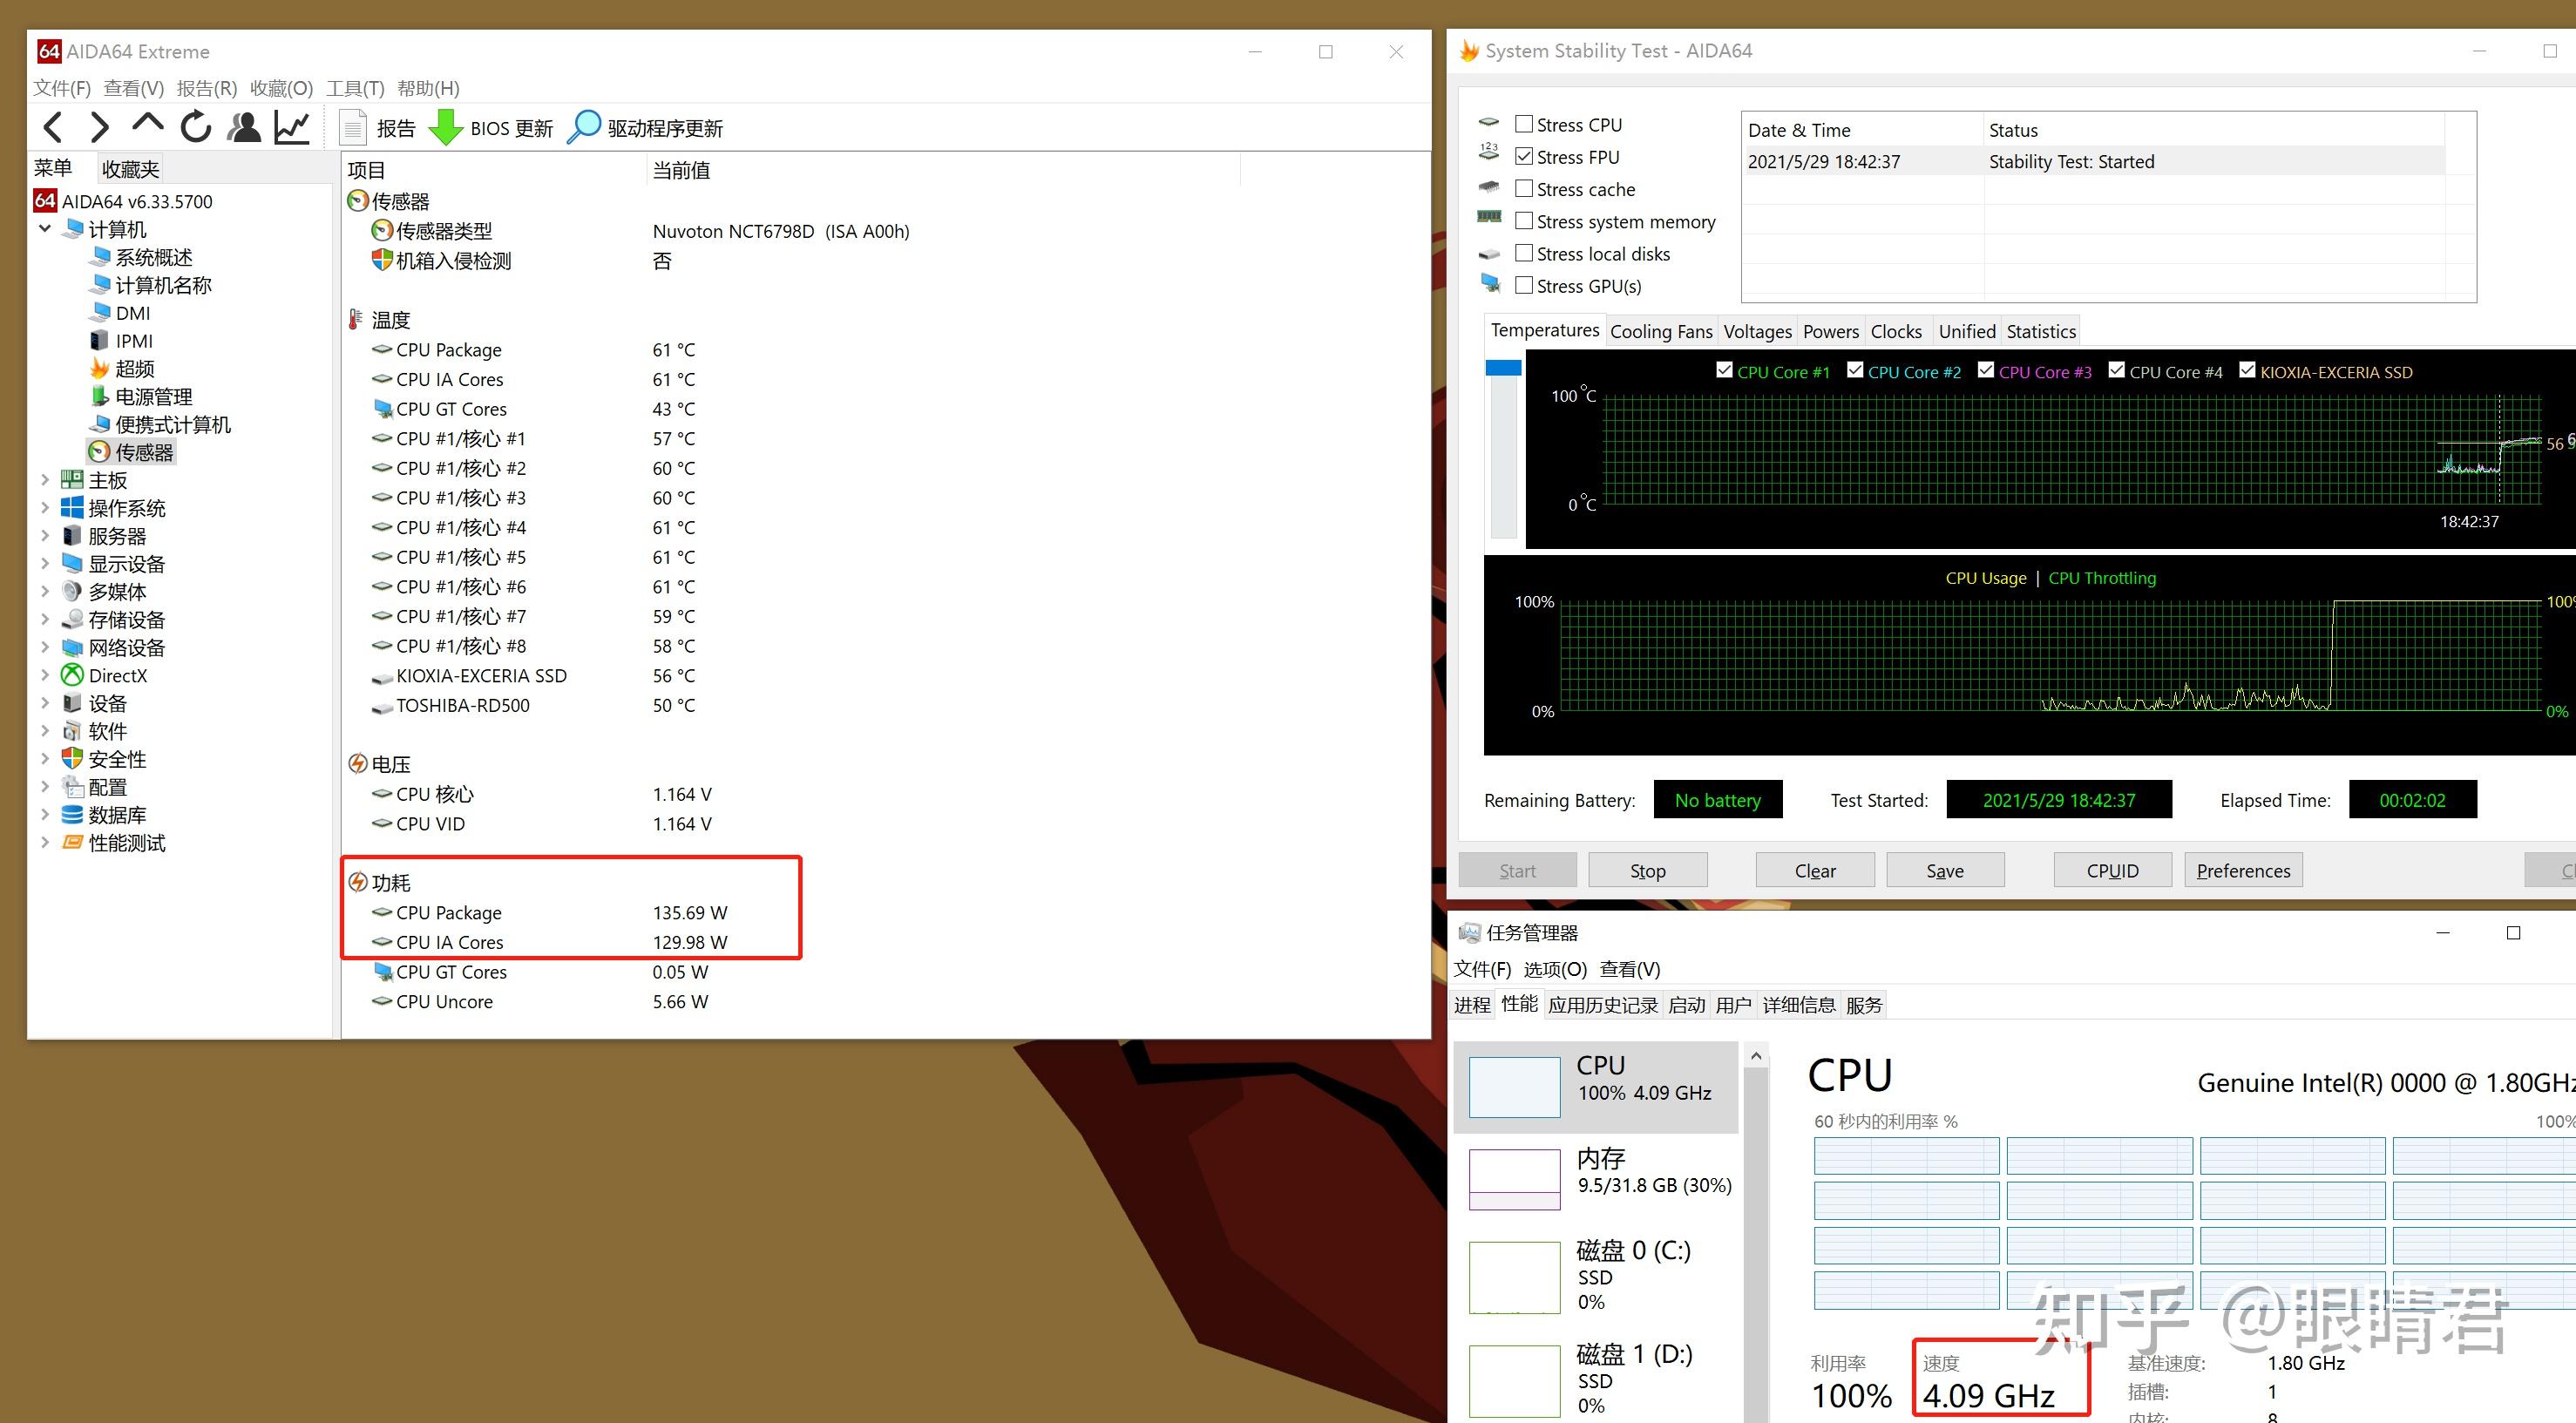Open Preferences in the stability test window
The height and width of the screenshot is (1423, 2576).
[2242, 869]
